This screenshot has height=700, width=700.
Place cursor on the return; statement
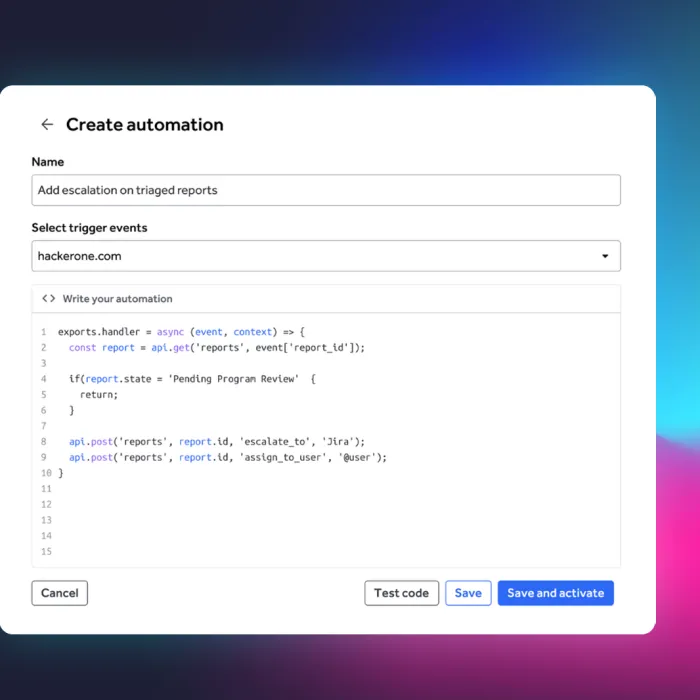99,395
